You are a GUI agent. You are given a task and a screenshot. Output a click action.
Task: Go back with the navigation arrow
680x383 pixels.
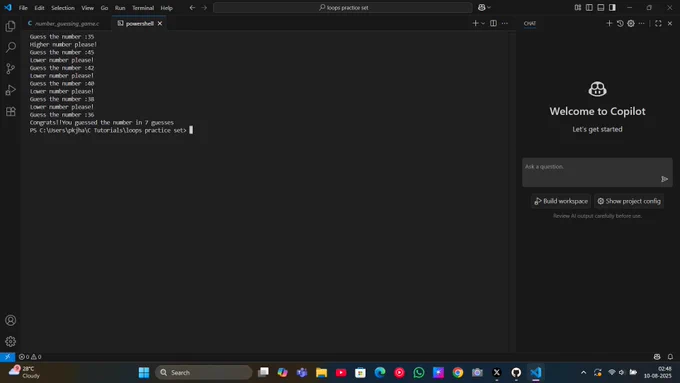click(x=192, y=7)
